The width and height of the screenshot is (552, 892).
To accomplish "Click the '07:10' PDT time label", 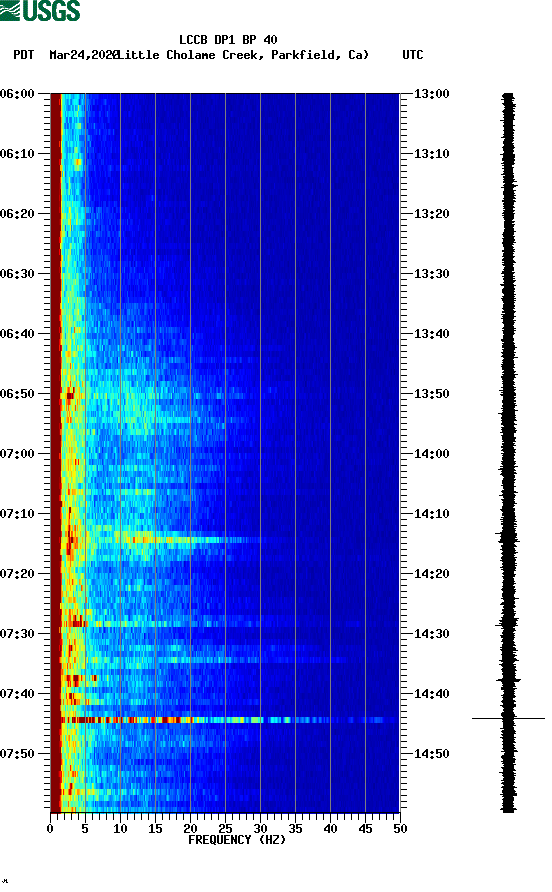I will (18, 514).
